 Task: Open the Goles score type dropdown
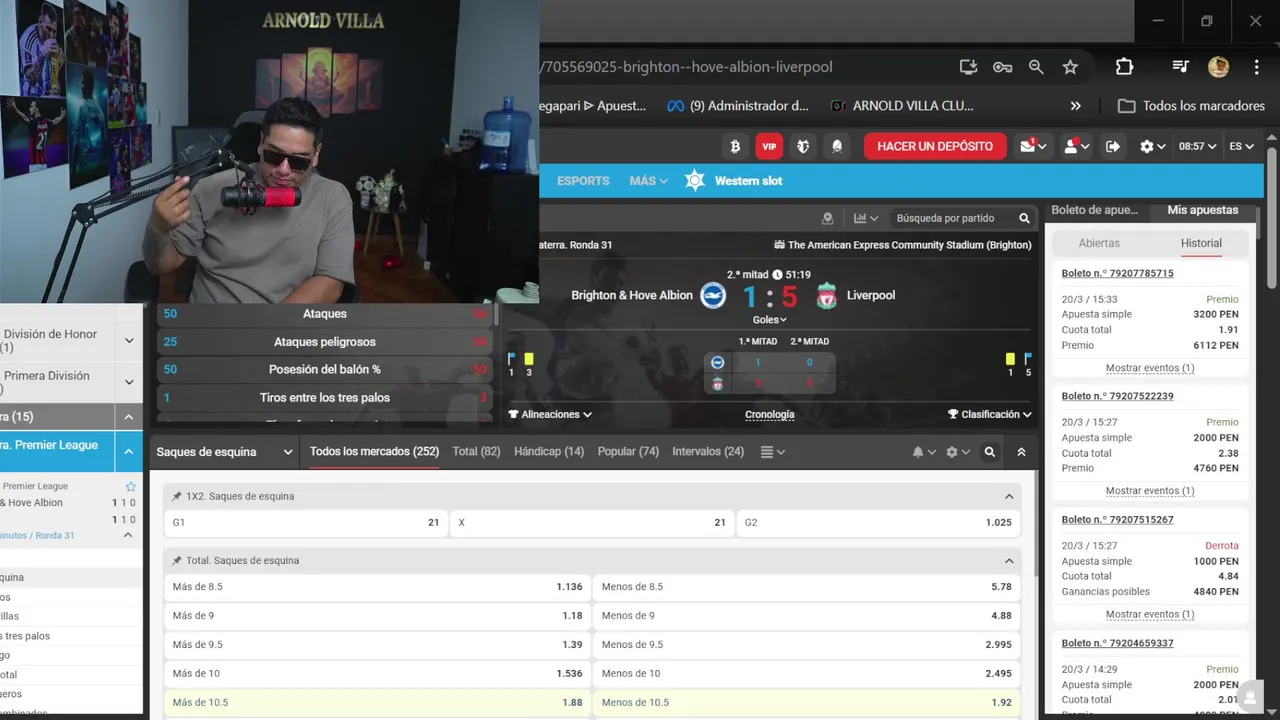click(x=769, y=320)
